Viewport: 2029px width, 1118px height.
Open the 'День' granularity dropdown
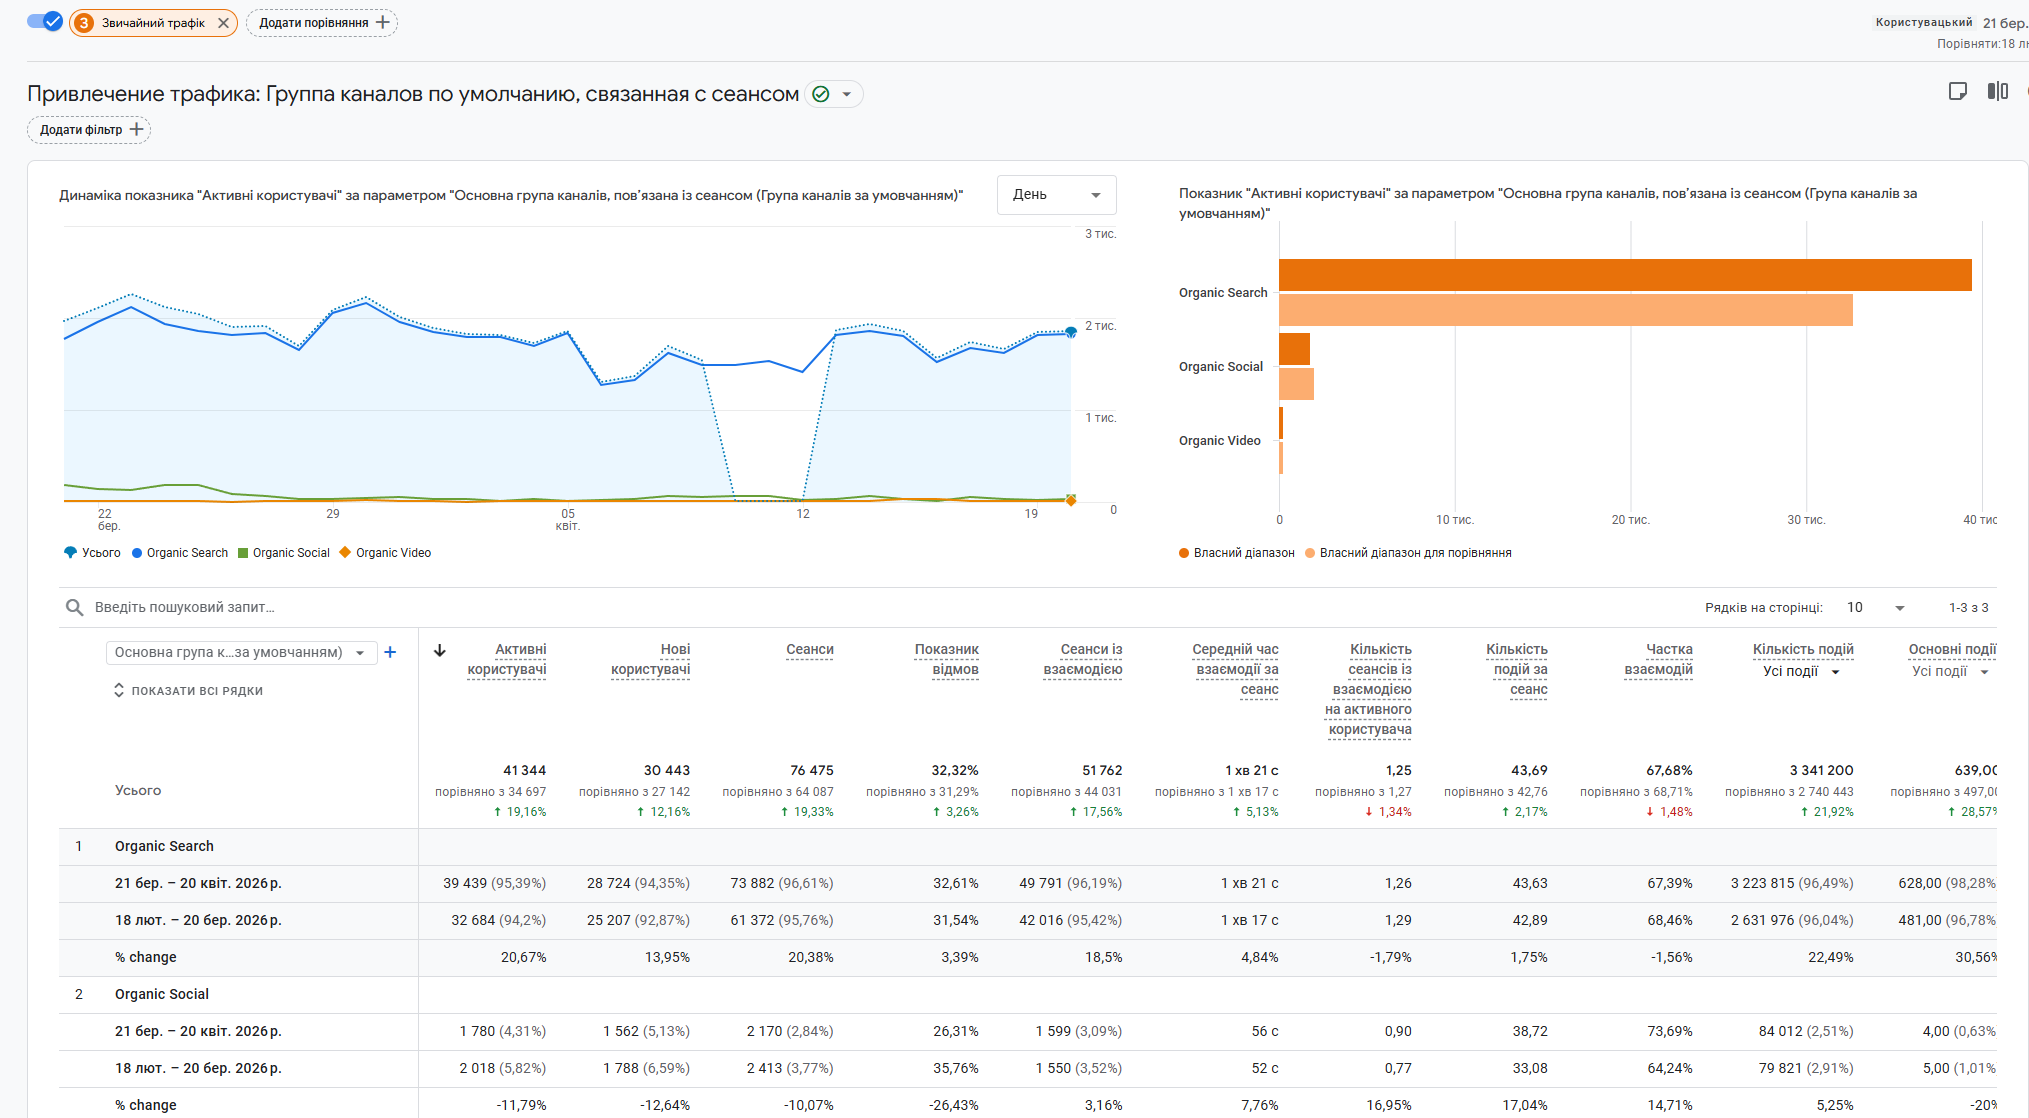(x=1056, y=195)
